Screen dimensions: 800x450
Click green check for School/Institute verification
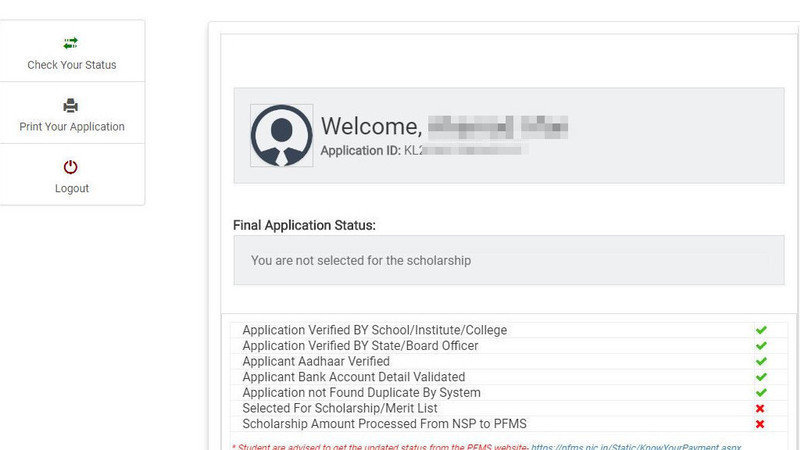click(761, 330)
